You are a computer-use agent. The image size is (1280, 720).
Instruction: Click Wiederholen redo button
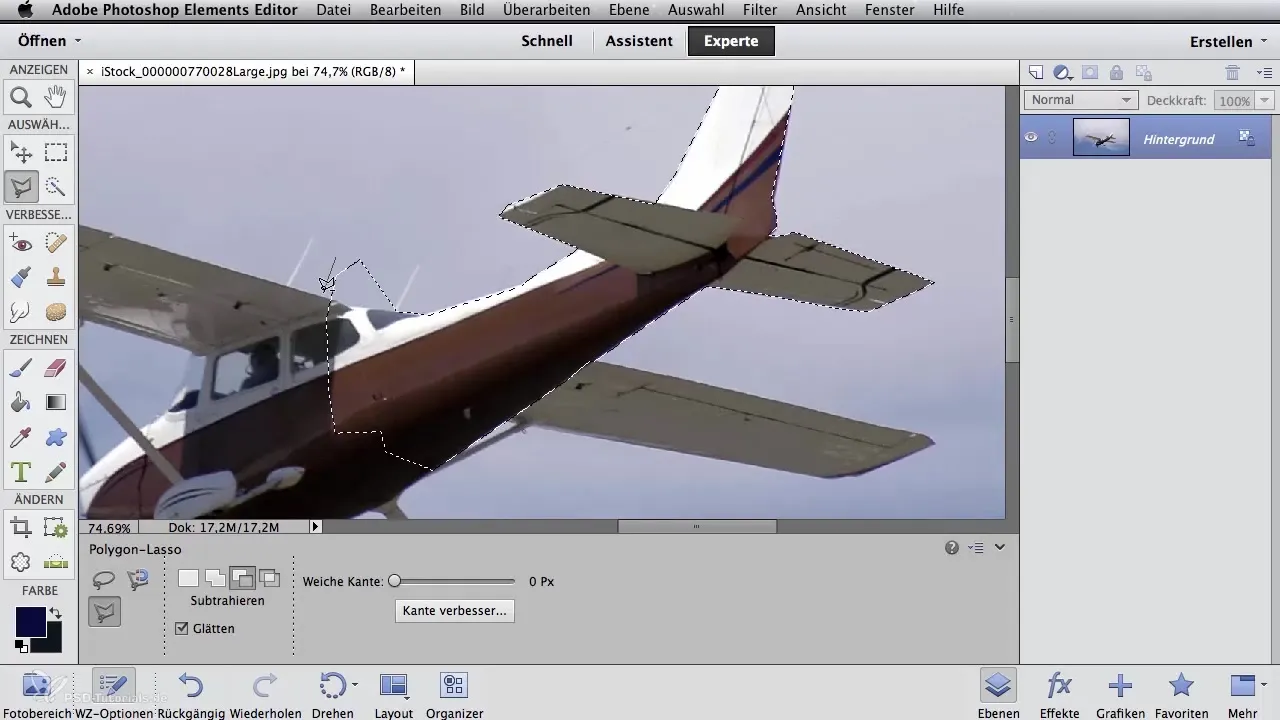(x=265, y=694)
